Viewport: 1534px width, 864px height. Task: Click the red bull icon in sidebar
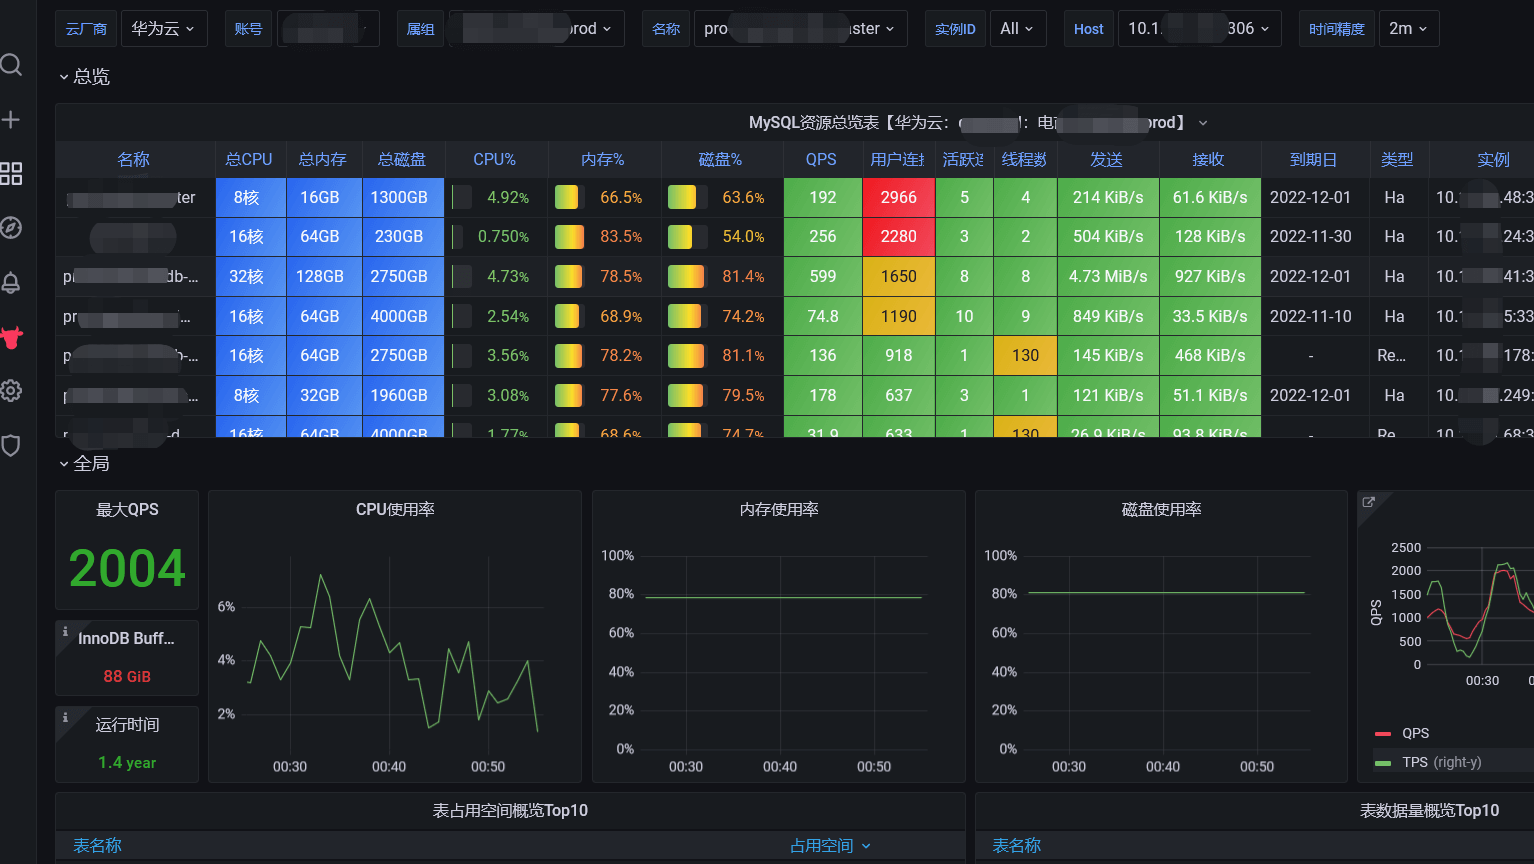click(x=11, y=337)
